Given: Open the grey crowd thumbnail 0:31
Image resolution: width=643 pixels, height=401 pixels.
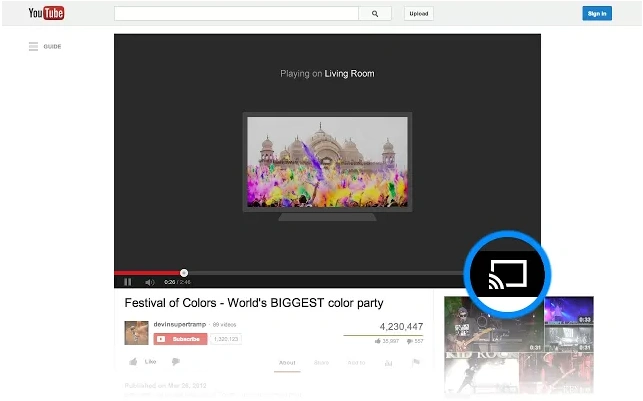Looking at the screenshot, I should (569, 338).
